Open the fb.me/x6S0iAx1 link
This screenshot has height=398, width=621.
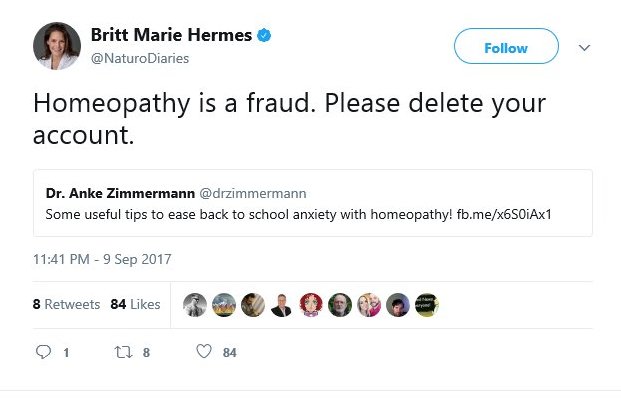[x=504, y=214]
